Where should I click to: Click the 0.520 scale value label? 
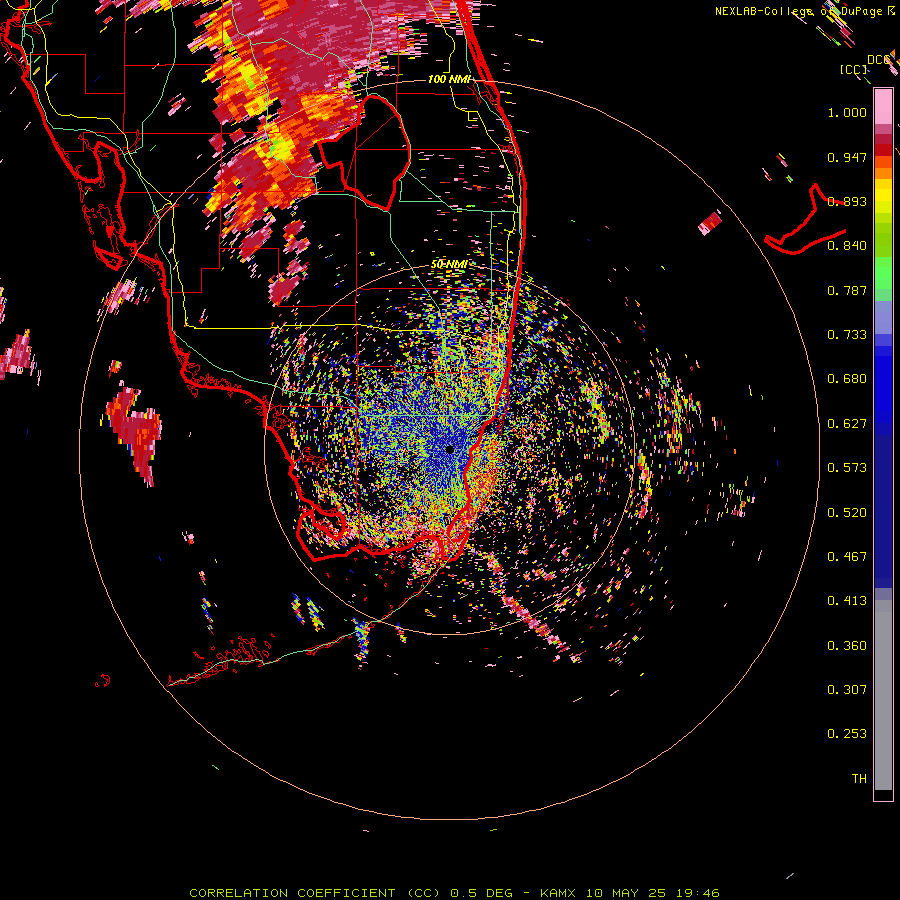pos(847,513)
